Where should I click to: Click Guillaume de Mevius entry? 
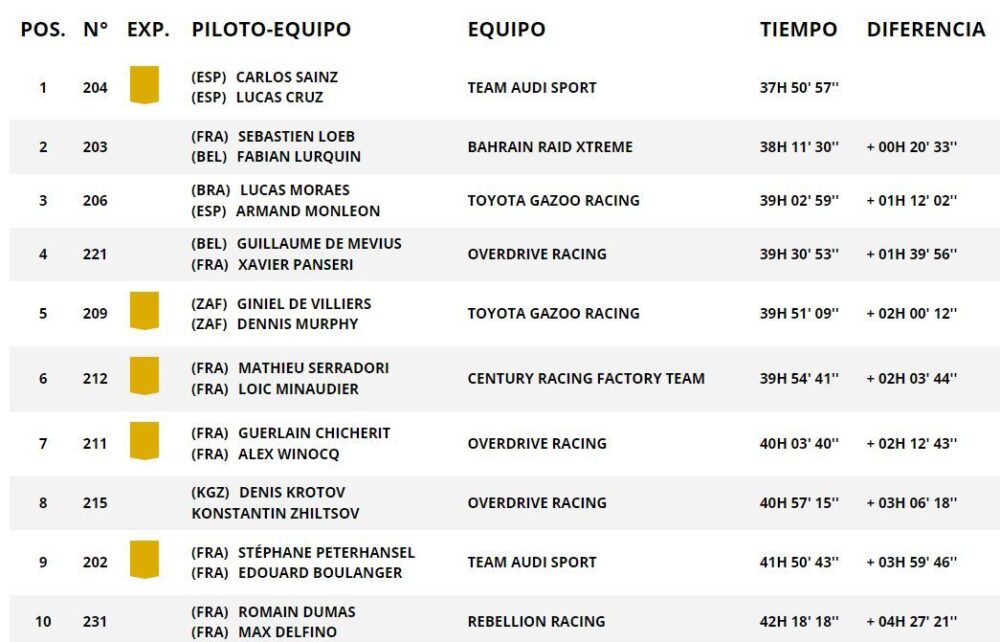[x=319, y=244]
